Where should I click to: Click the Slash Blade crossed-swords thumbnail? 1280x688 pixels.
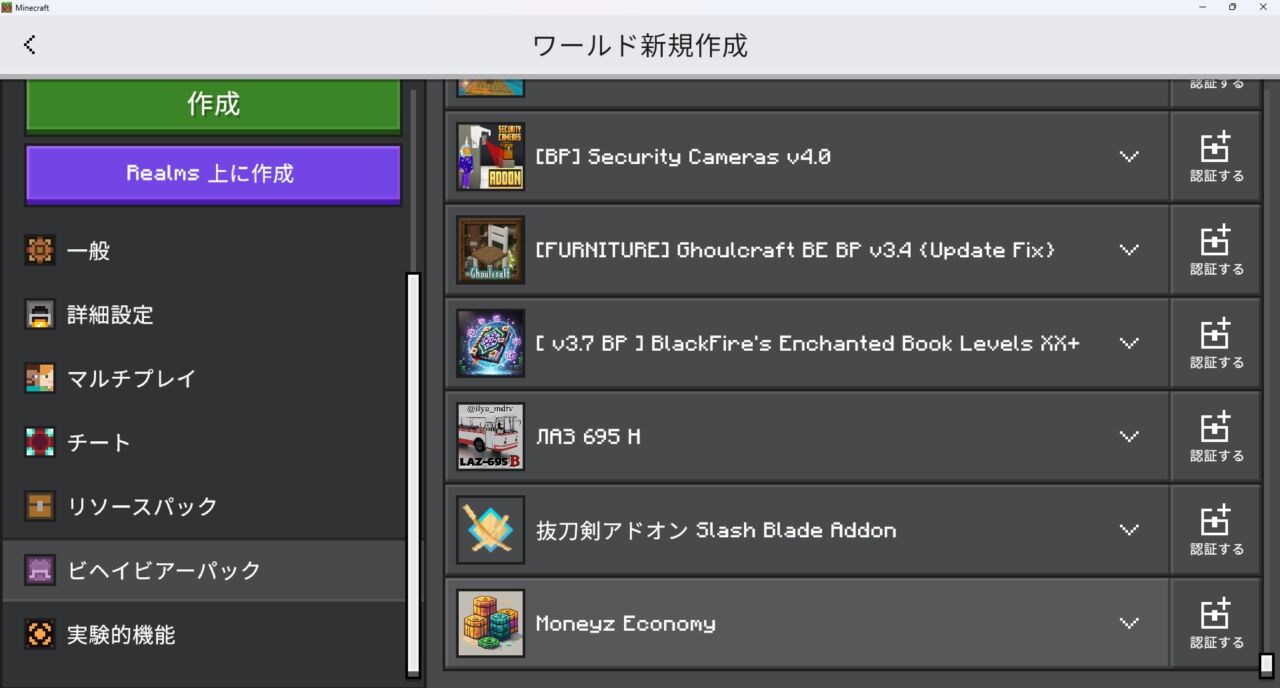tap(490, 530)
